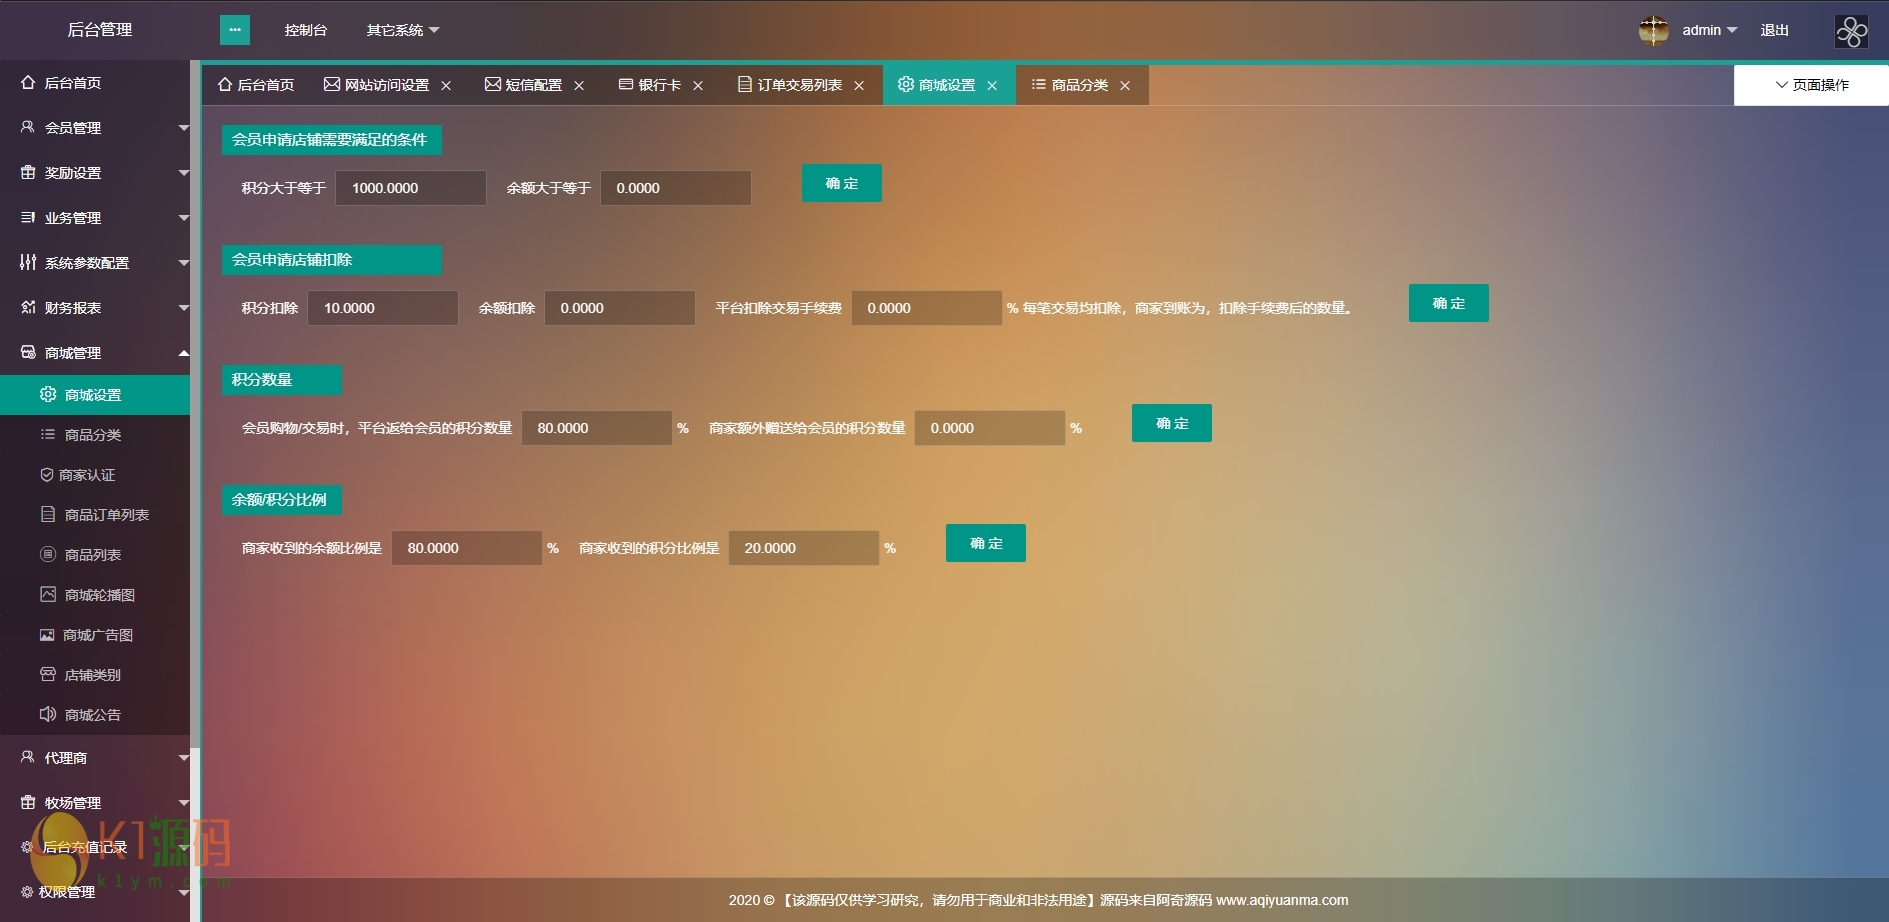The width and height of the screenshot is (1889, 922).
Task: Close the 商品分类 tab
Action: tap(1125, 86)
